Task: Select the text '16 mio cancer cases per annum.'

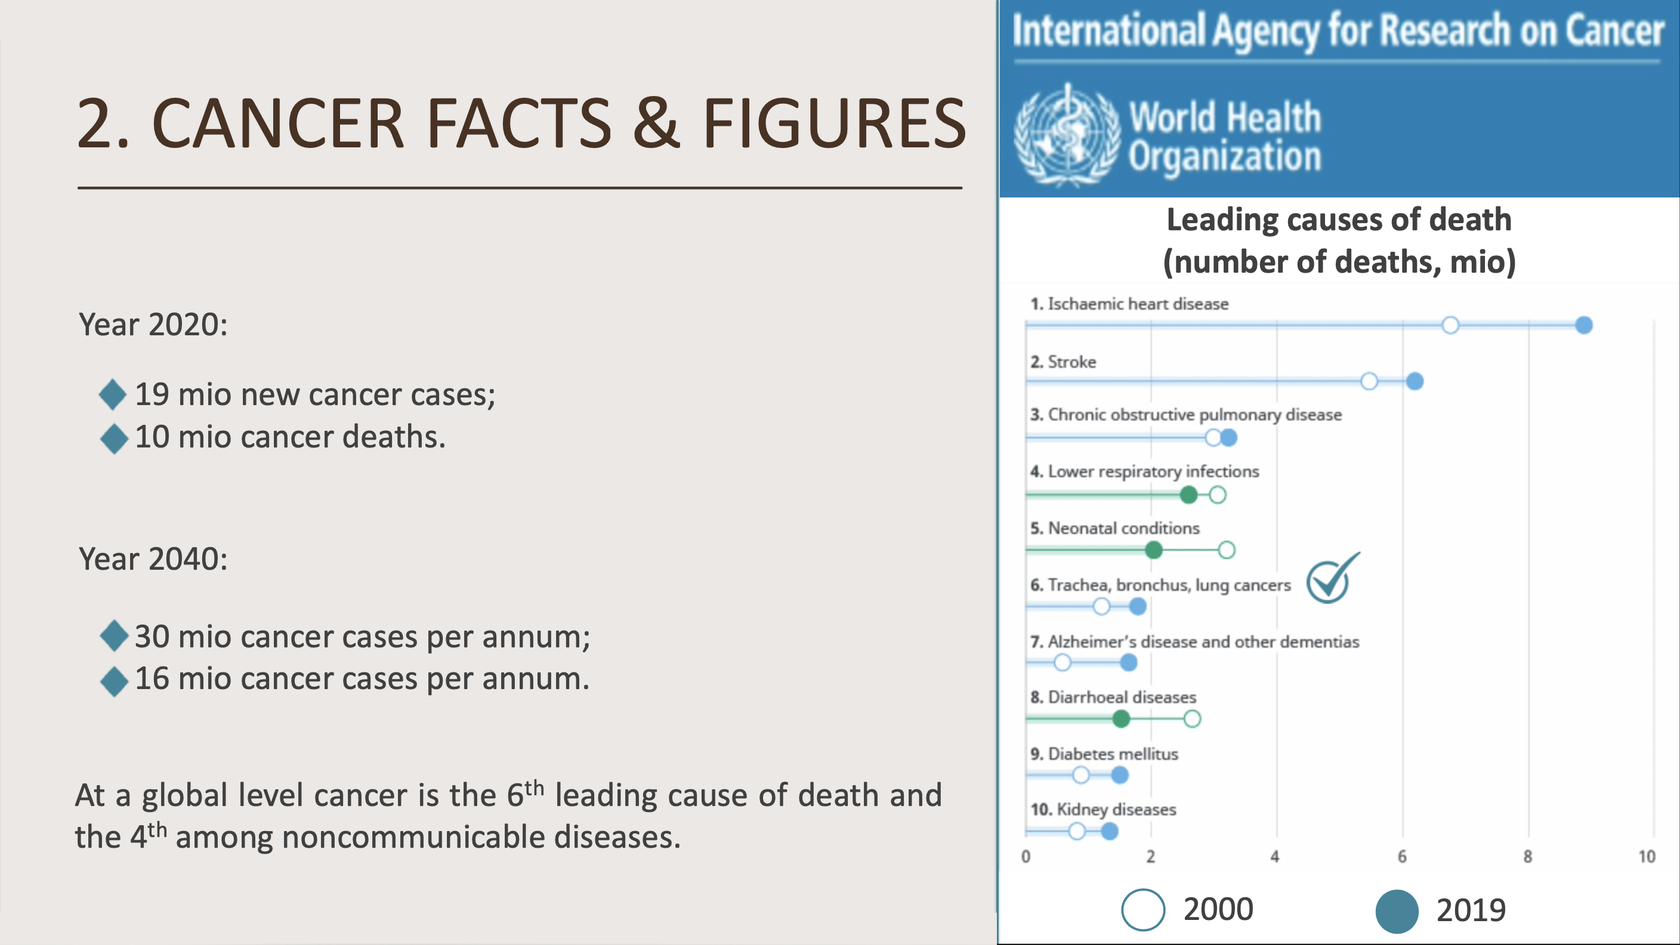Action: 362,679
